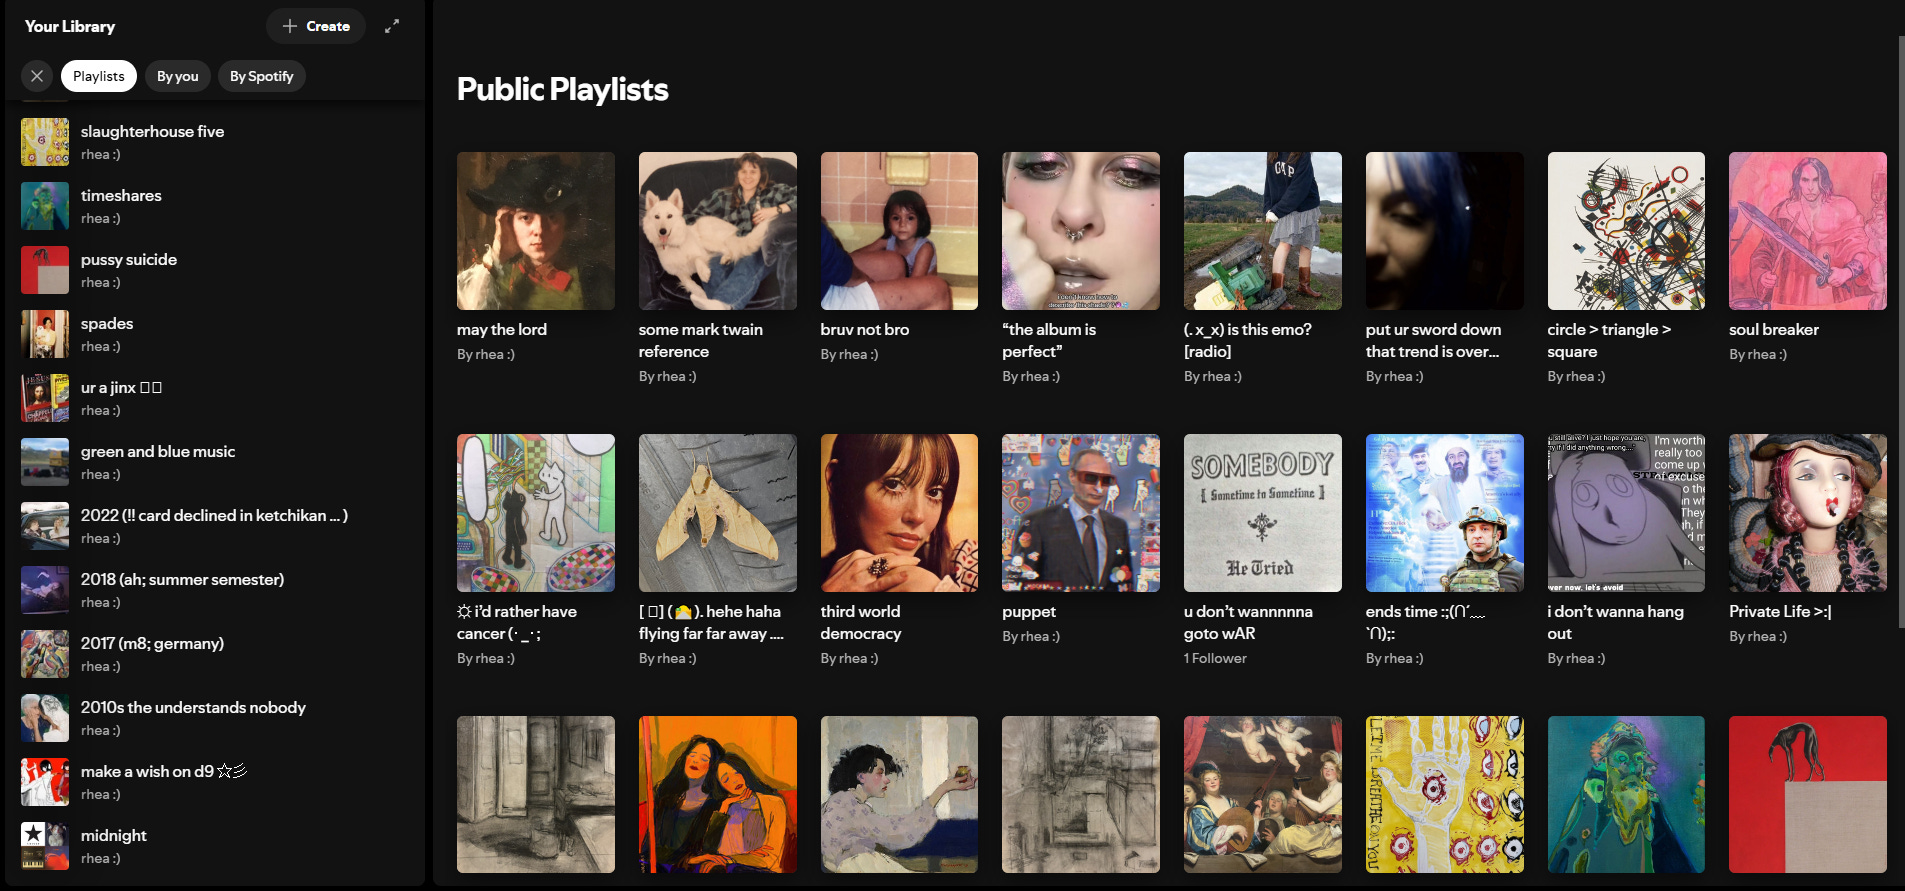Open circle > triangle > square cover

[1626, 231]
